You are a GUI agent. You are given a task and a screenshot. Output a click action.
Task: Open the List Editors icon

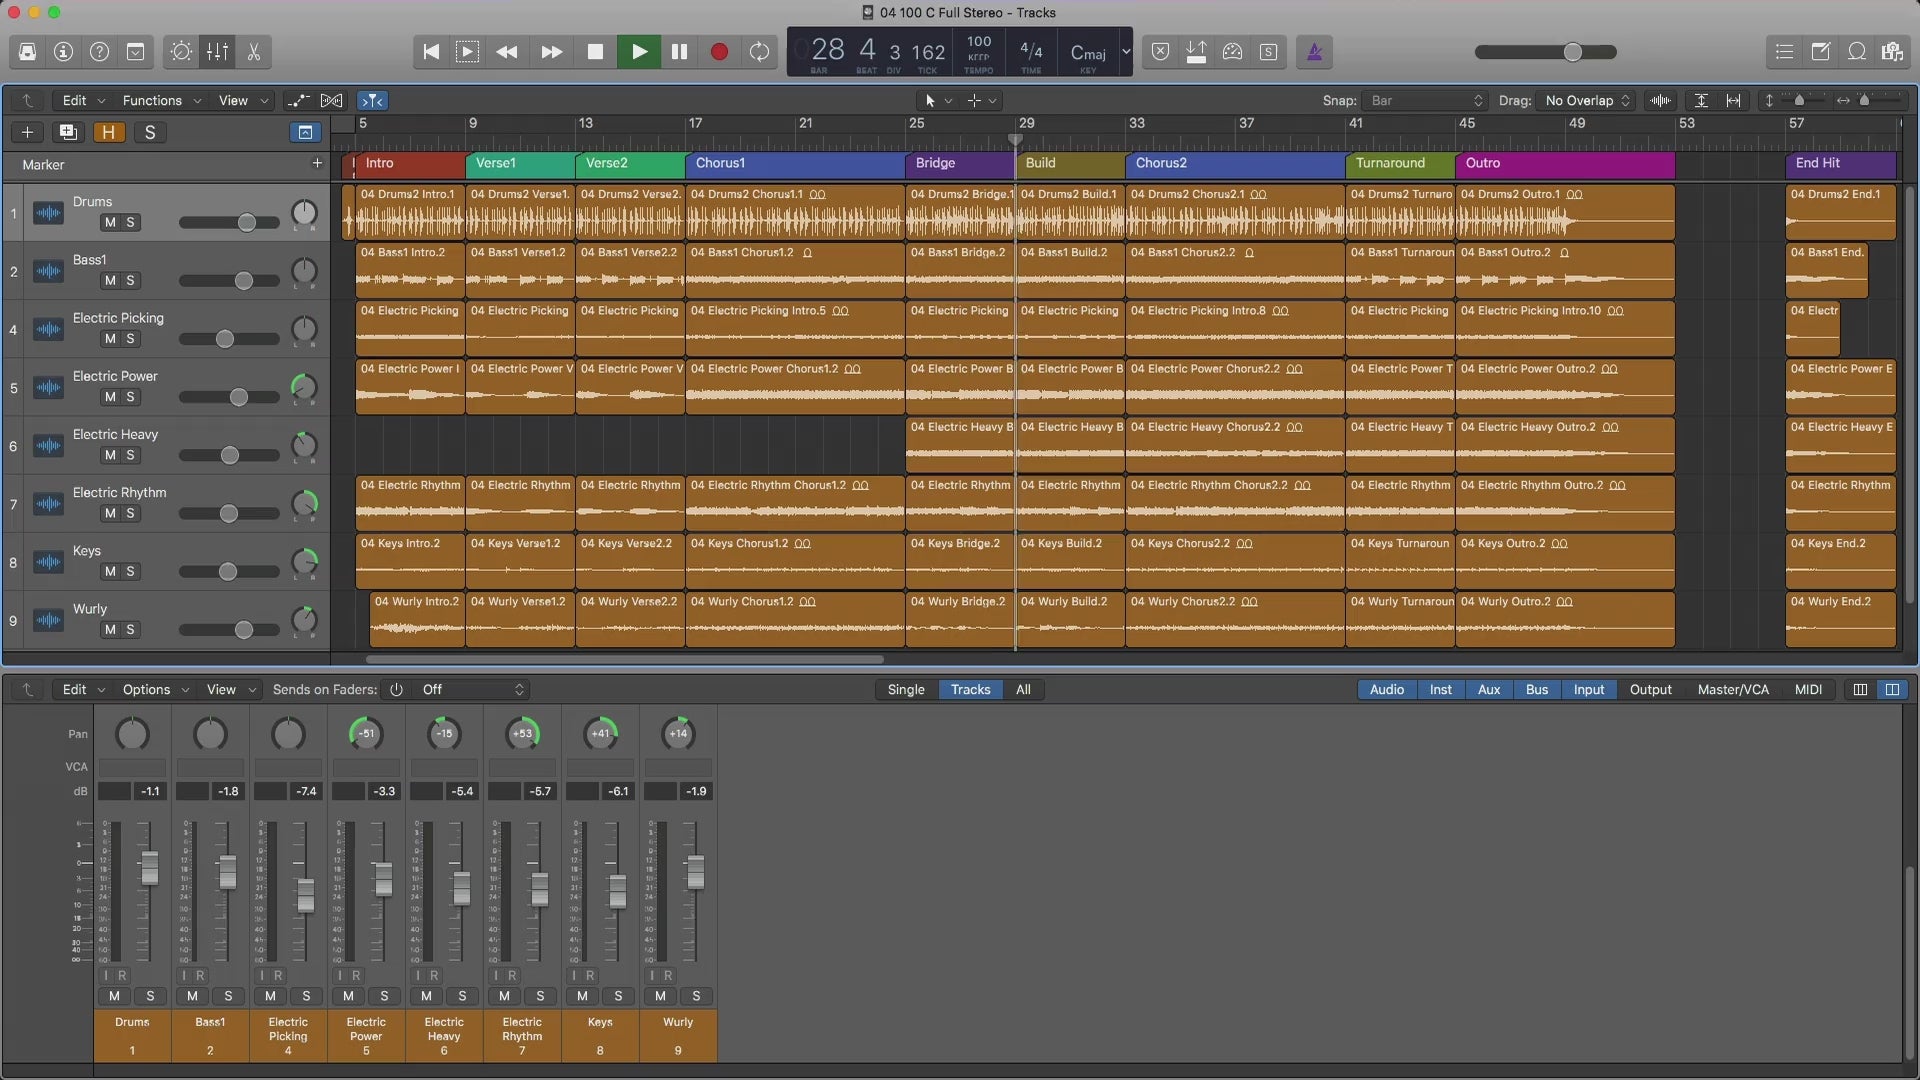tap(1784, 52)
